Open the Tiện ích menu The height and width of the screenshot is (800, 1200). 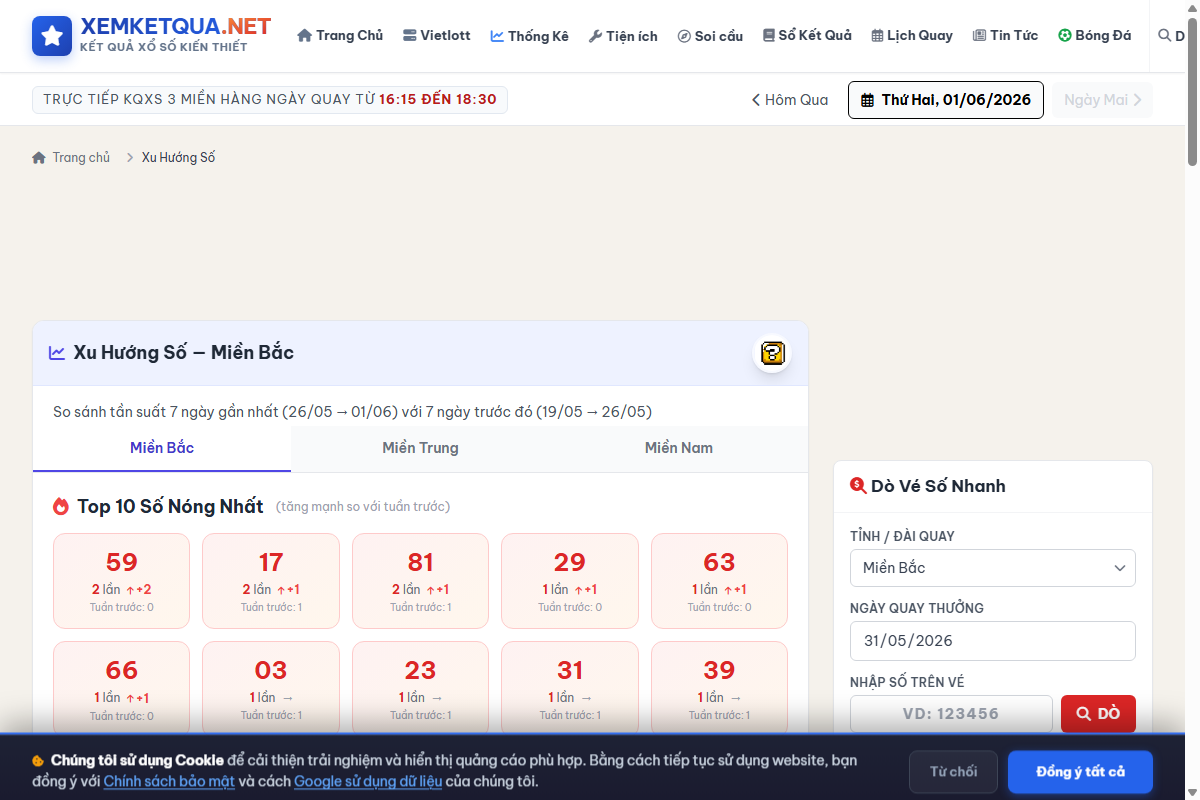click(623, 36)
